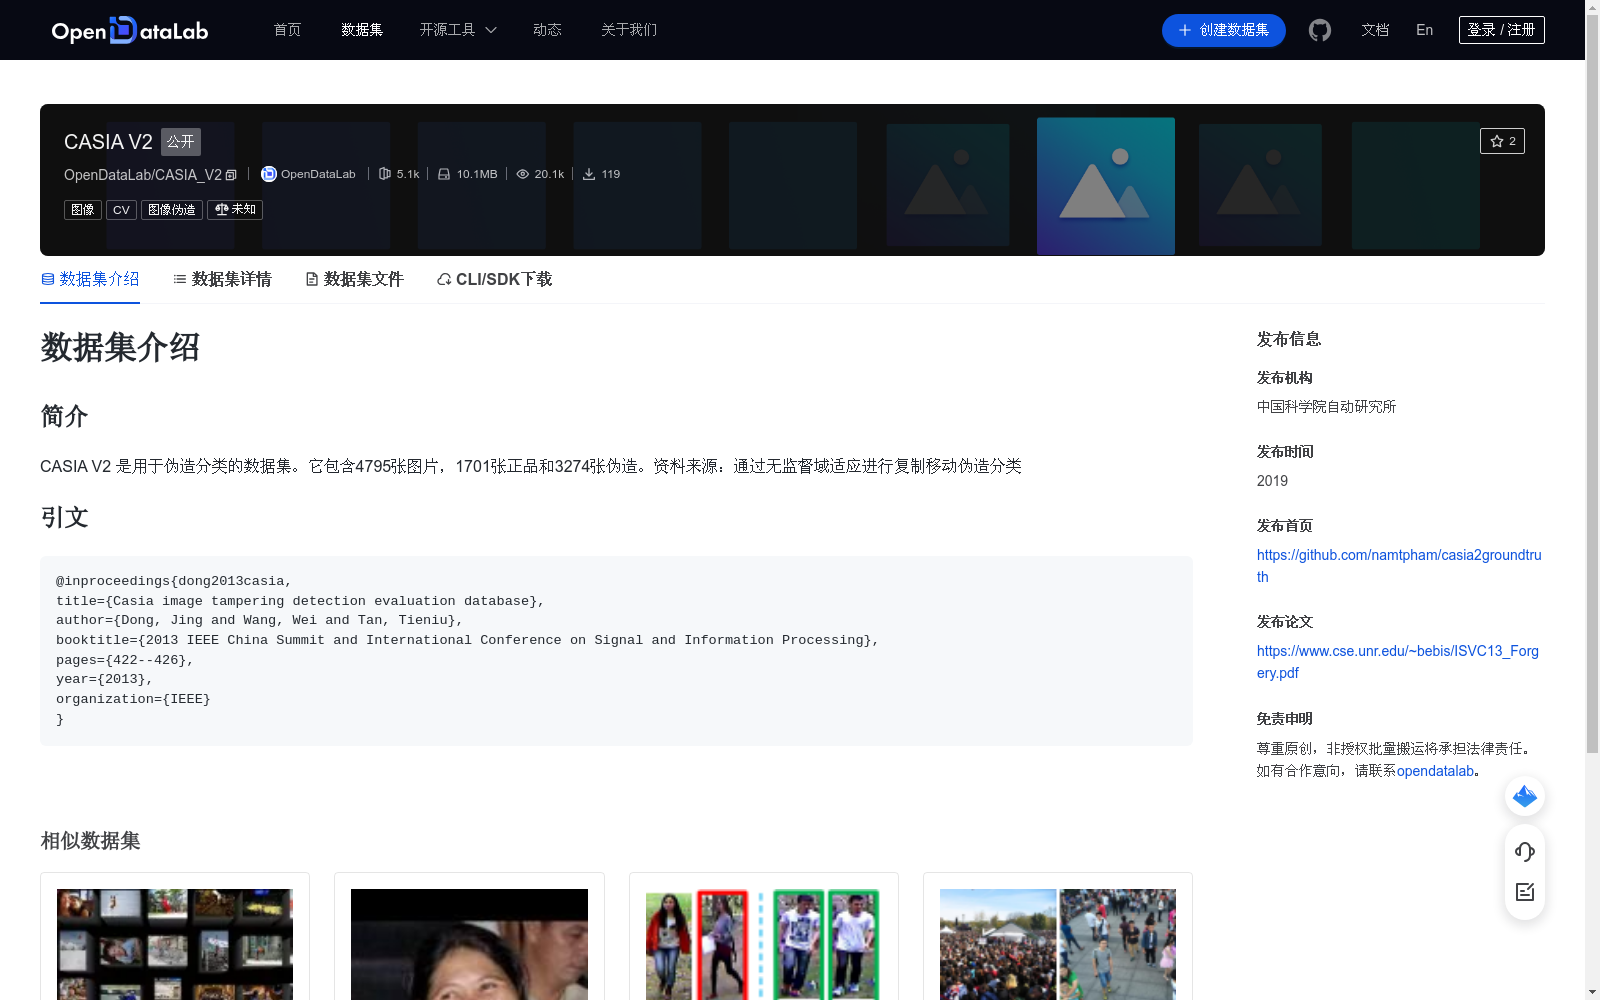This screenshot has height=1000, width=1600.
Task: Copy the OpenDataLab/CASIA_V2 path
Action: [x=231, y=175]
